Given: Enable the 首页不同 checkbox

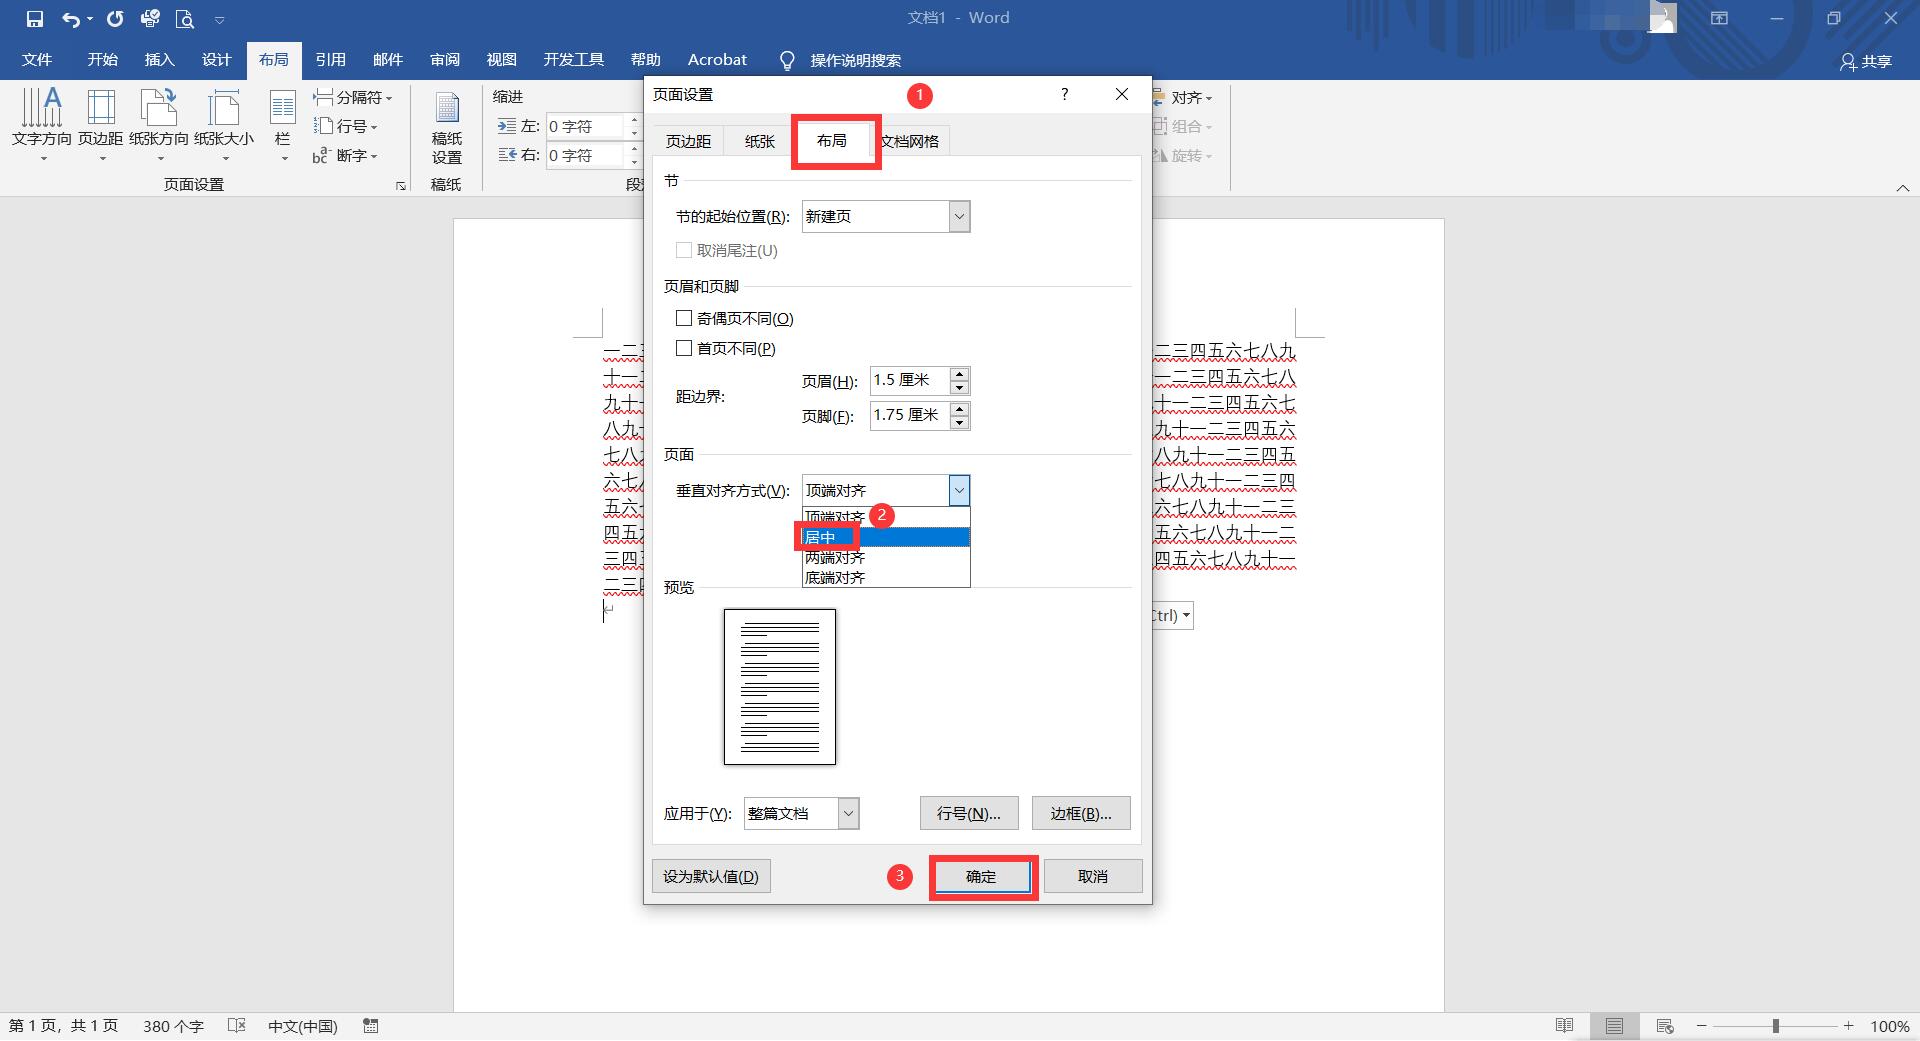Looking at the screenshot, I should tap(684, 348).
